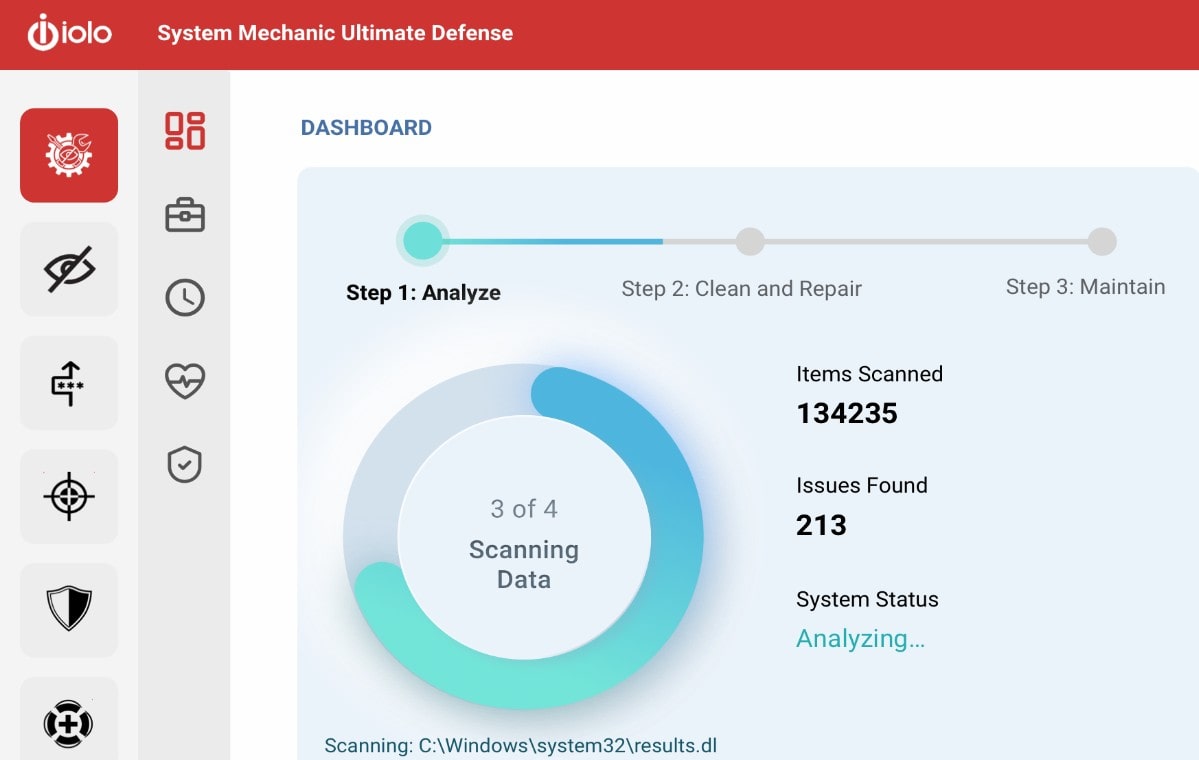Click the 'System Status' label
Screen dimensions: 1199x760
pyautogui.click(x=867, y=599)
